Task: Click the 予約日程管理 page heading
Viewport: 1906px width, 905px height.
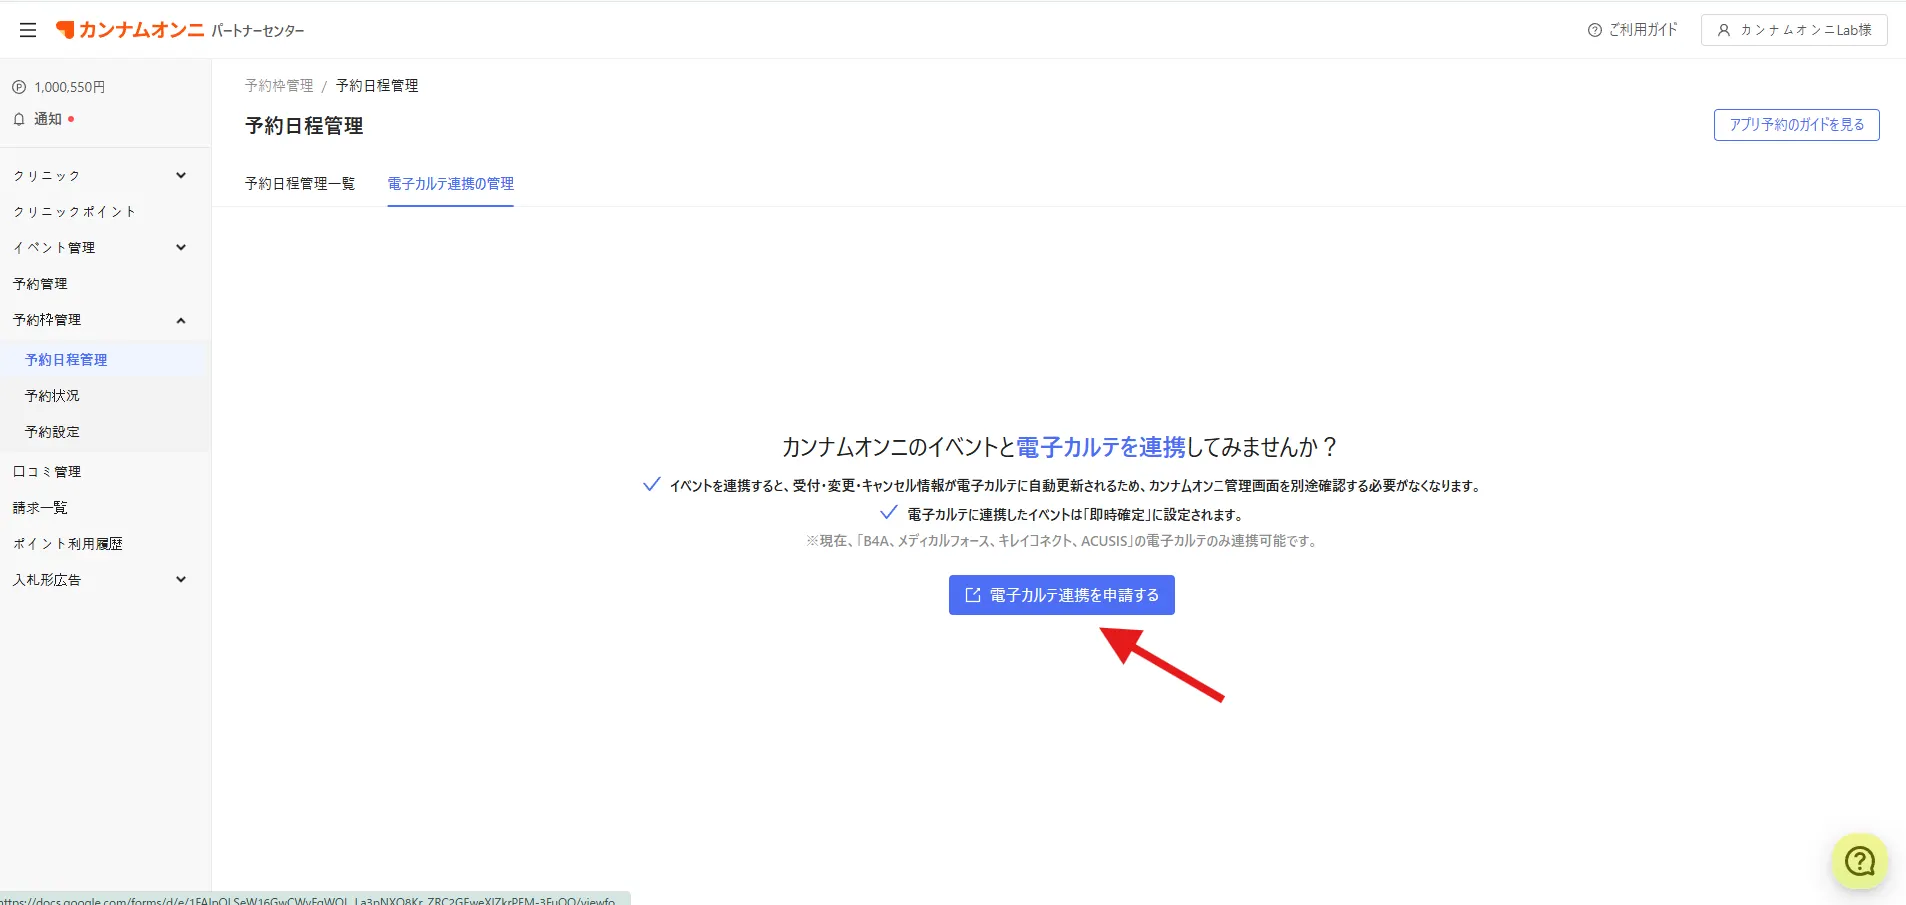Action: coord(304,126)
